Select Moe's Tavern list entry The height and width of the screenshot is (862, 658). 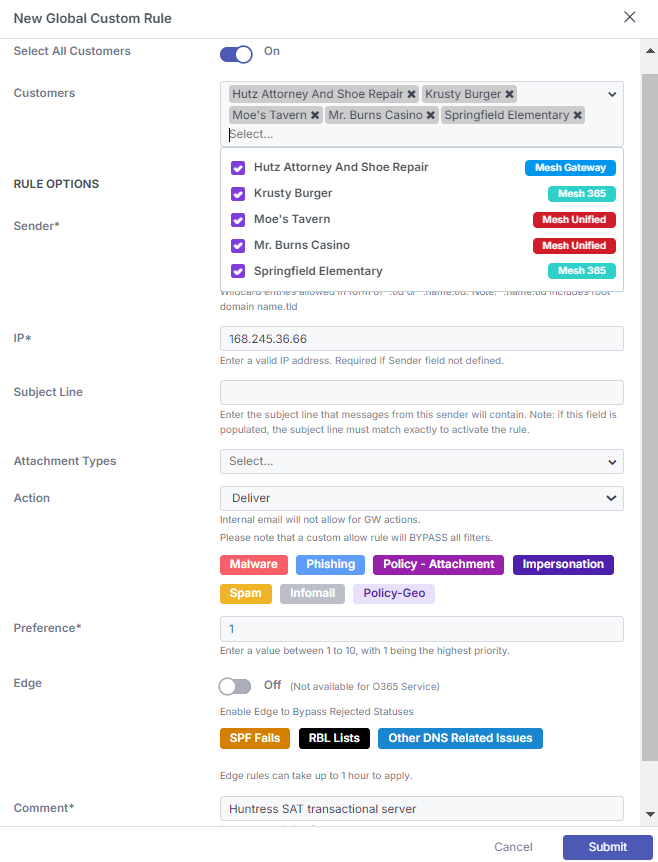click(422, 219)
